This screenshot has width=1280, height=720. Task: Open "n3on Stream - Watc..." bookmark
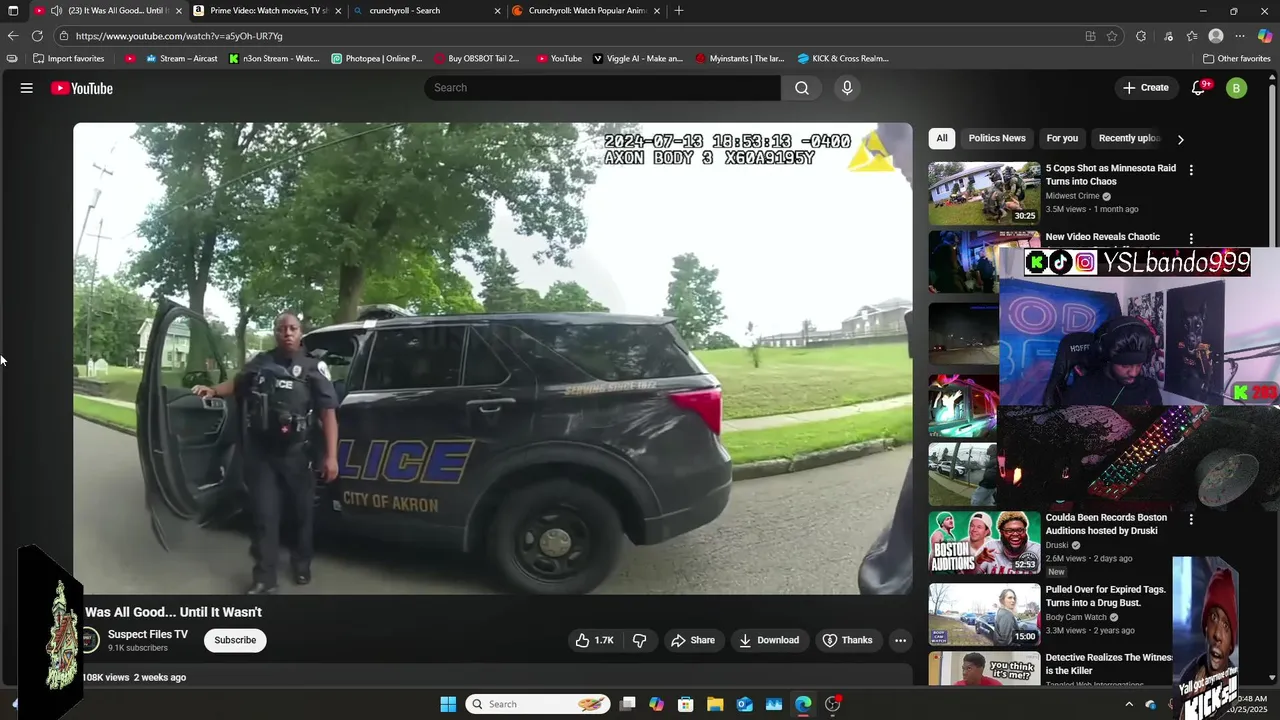tap(274, 58)
